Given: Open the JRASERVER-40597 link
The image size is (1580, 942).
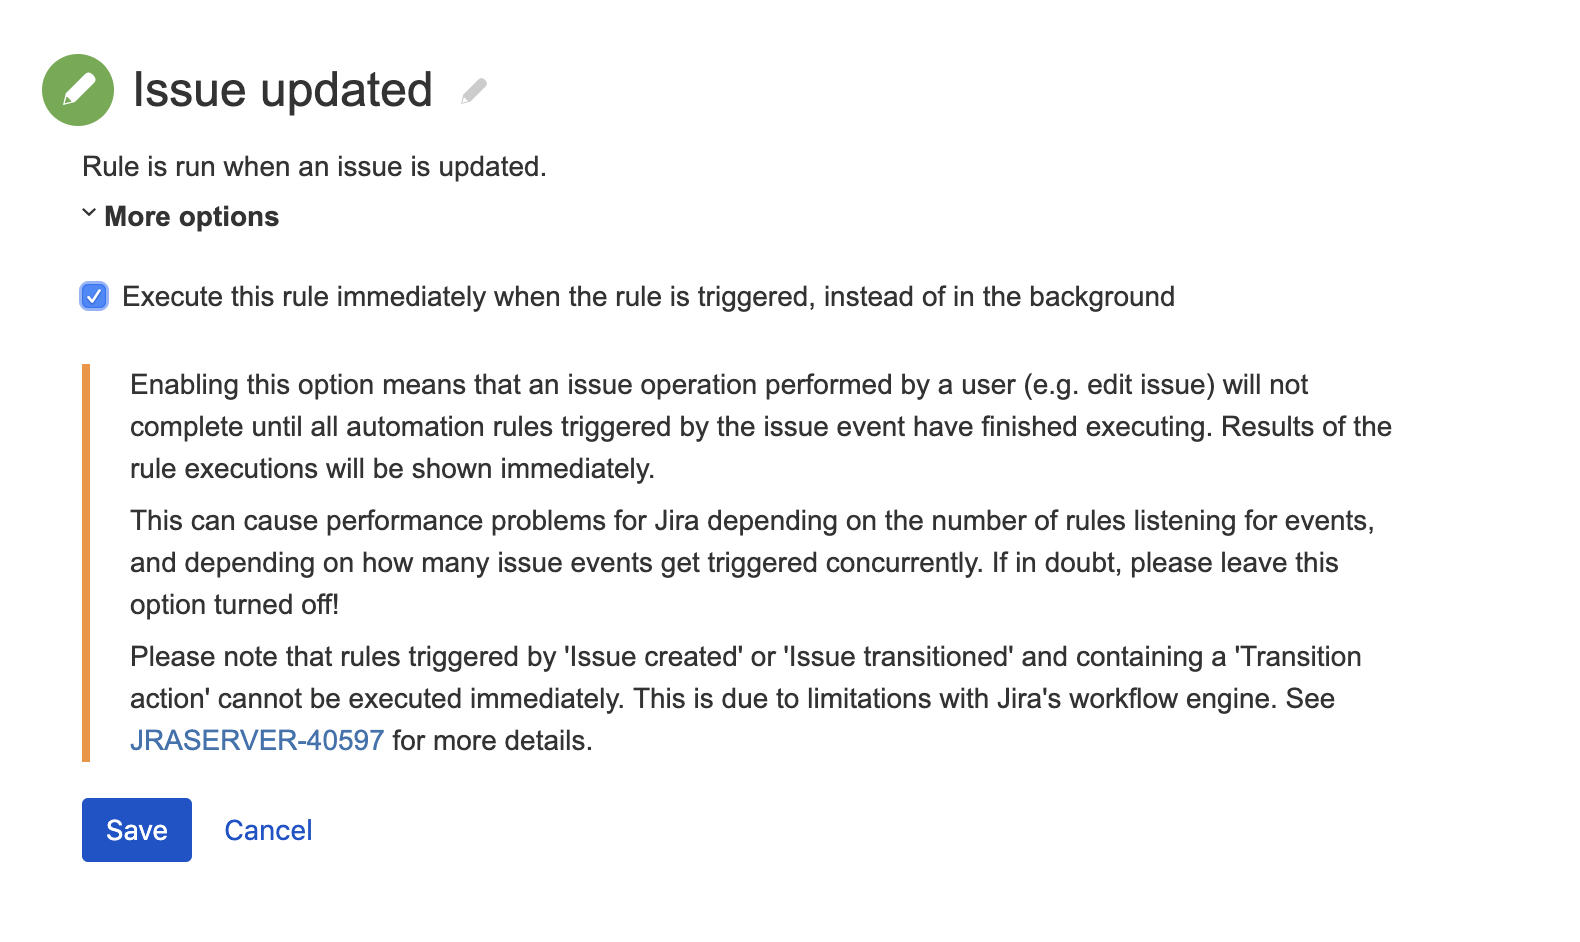Looking at the screenshot, I should pos(257,741).
